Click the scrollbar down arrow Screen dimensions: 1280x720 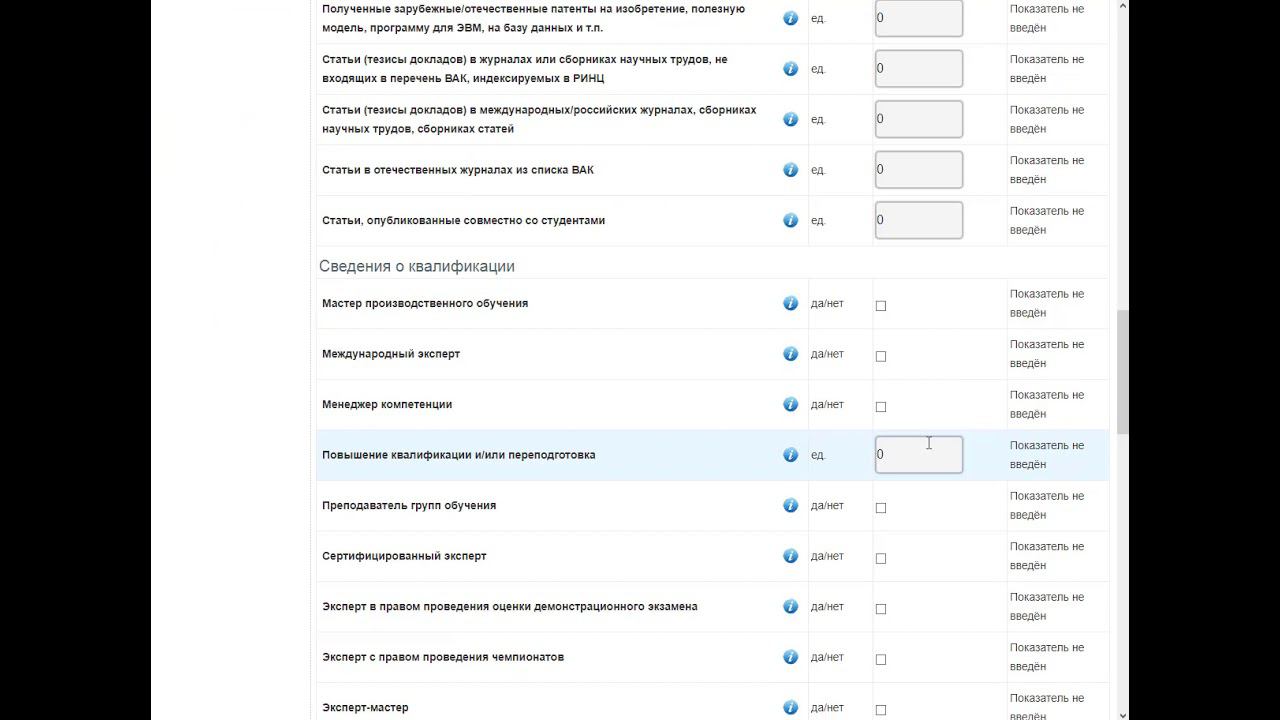tap(1123, 714)
